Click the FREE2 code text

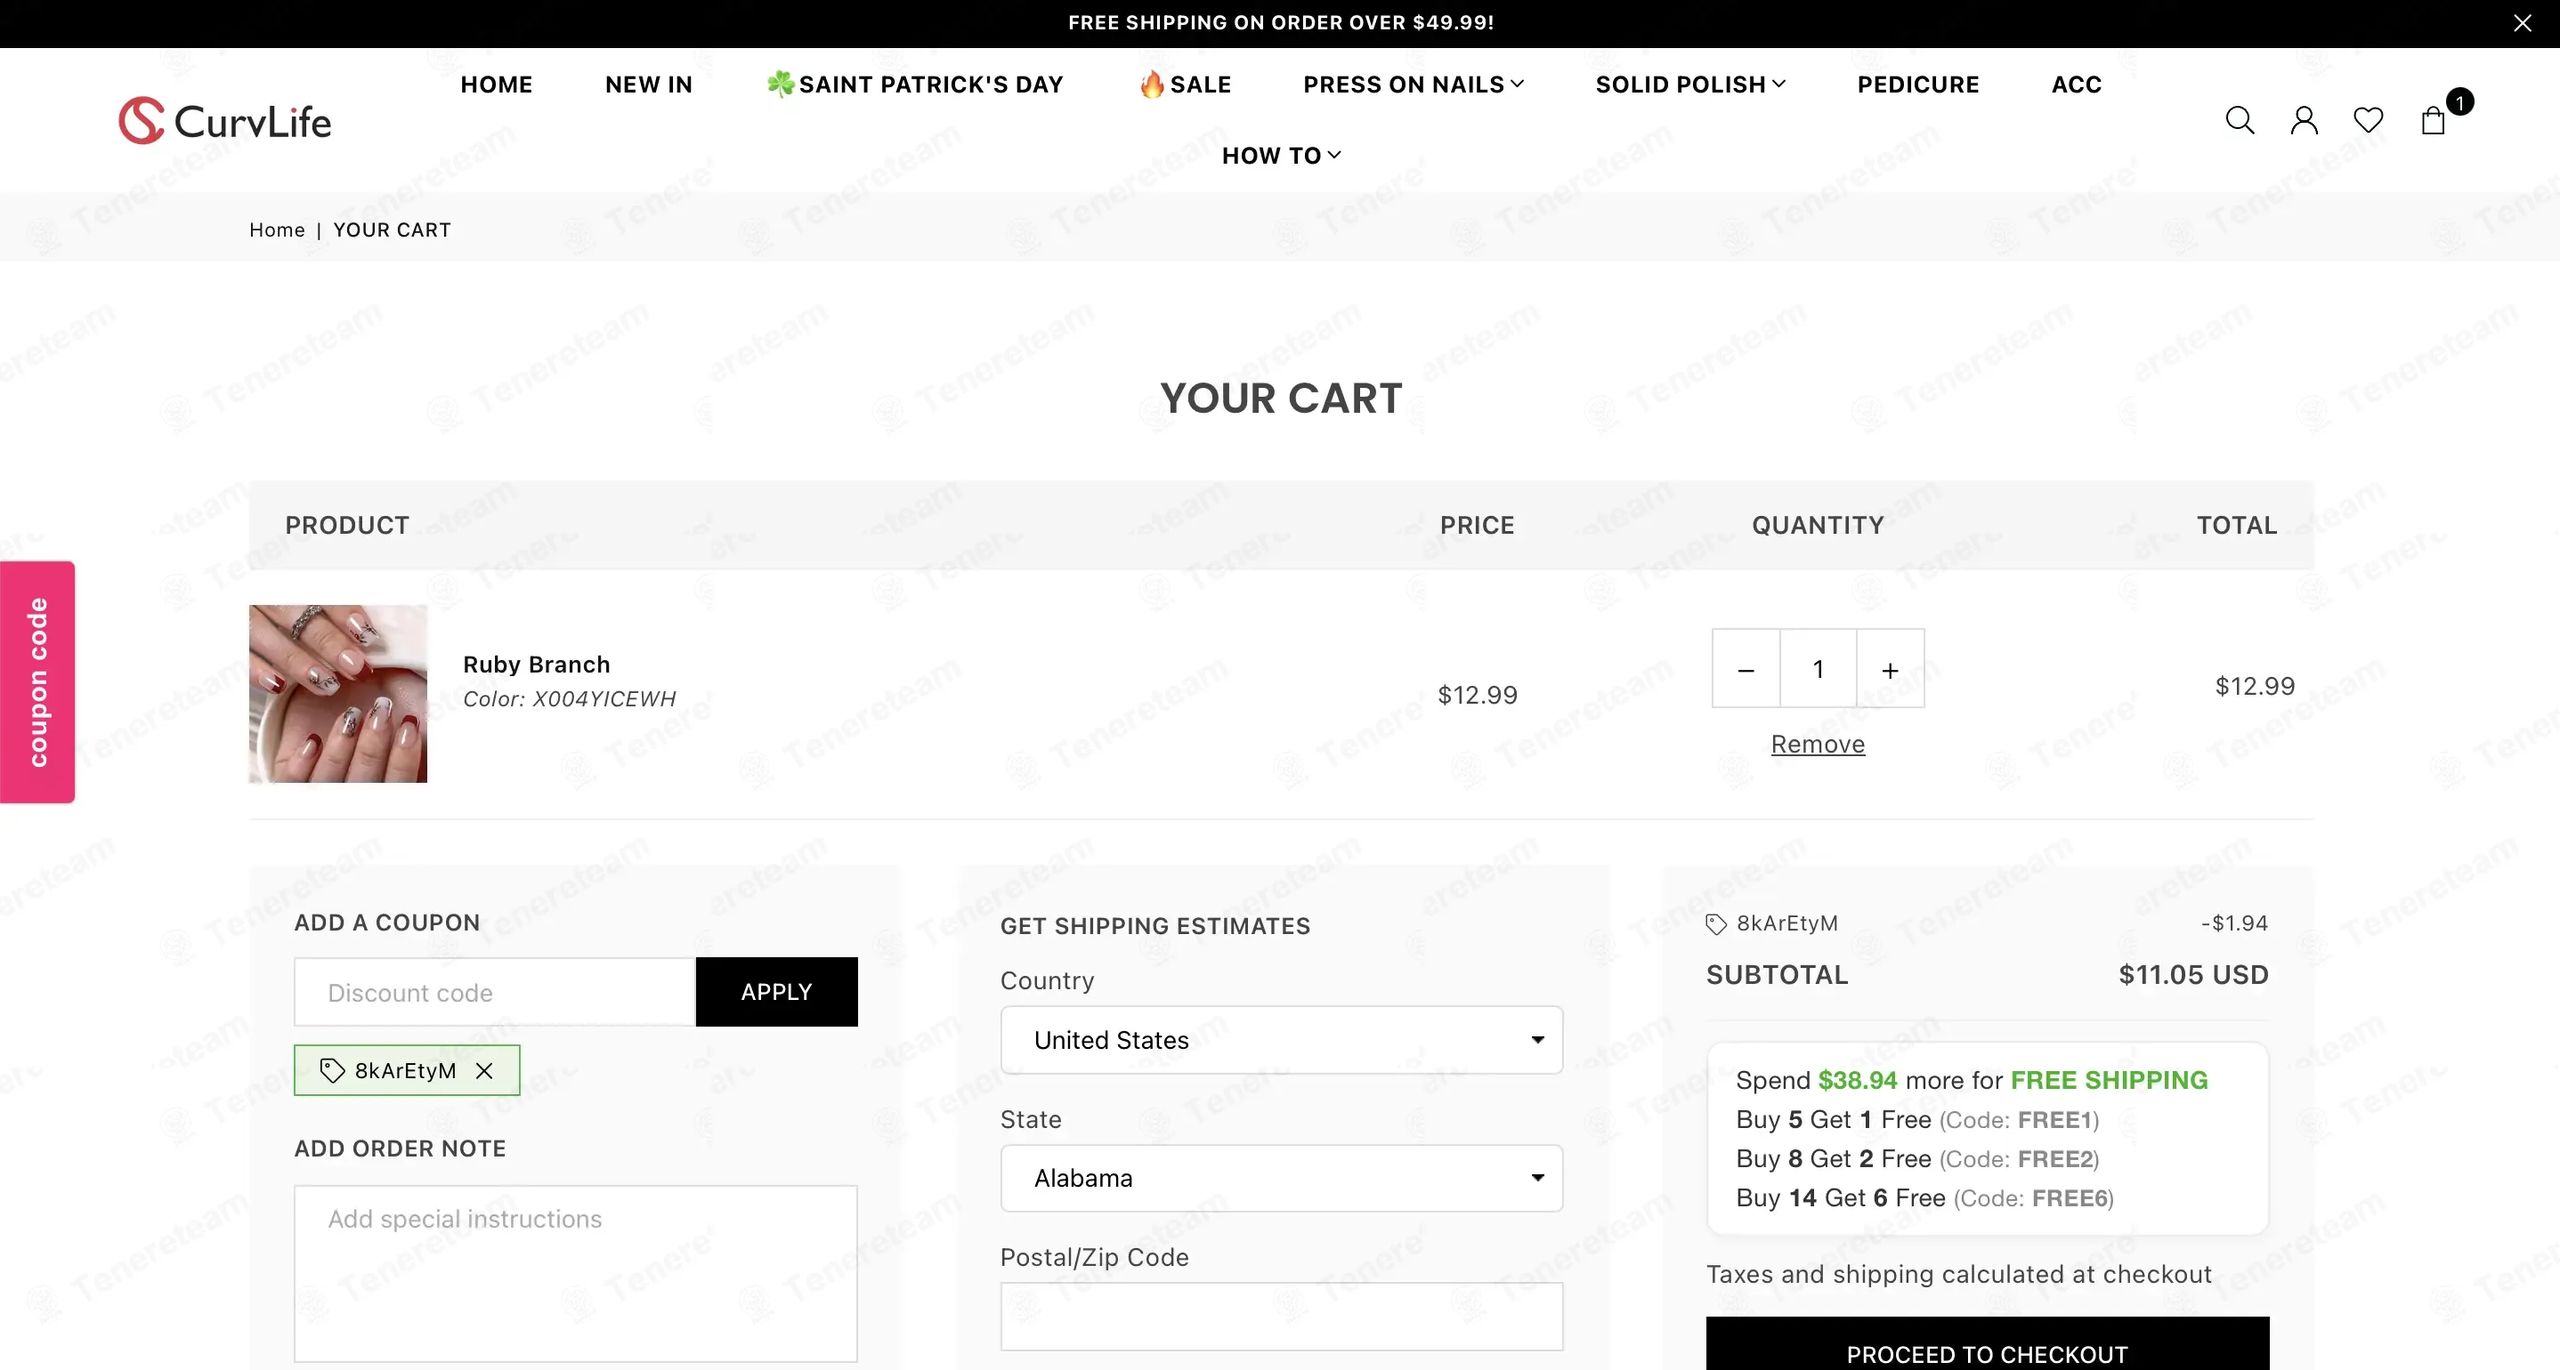[2055, 1159]
